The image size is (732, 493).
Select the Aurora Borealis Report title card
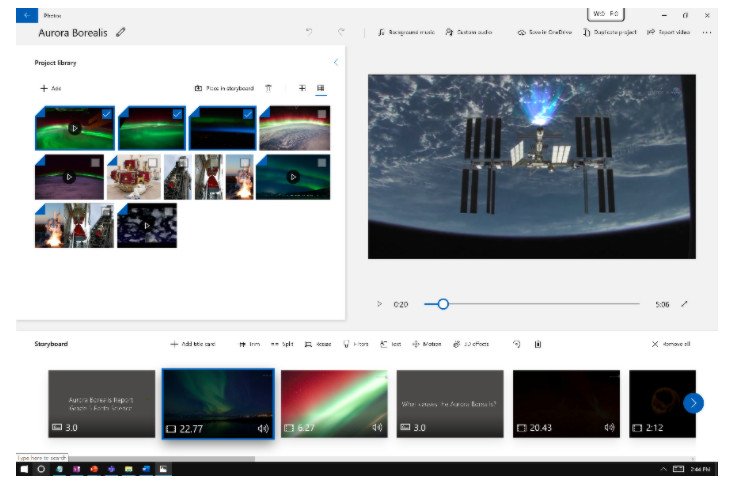[101, 404]
